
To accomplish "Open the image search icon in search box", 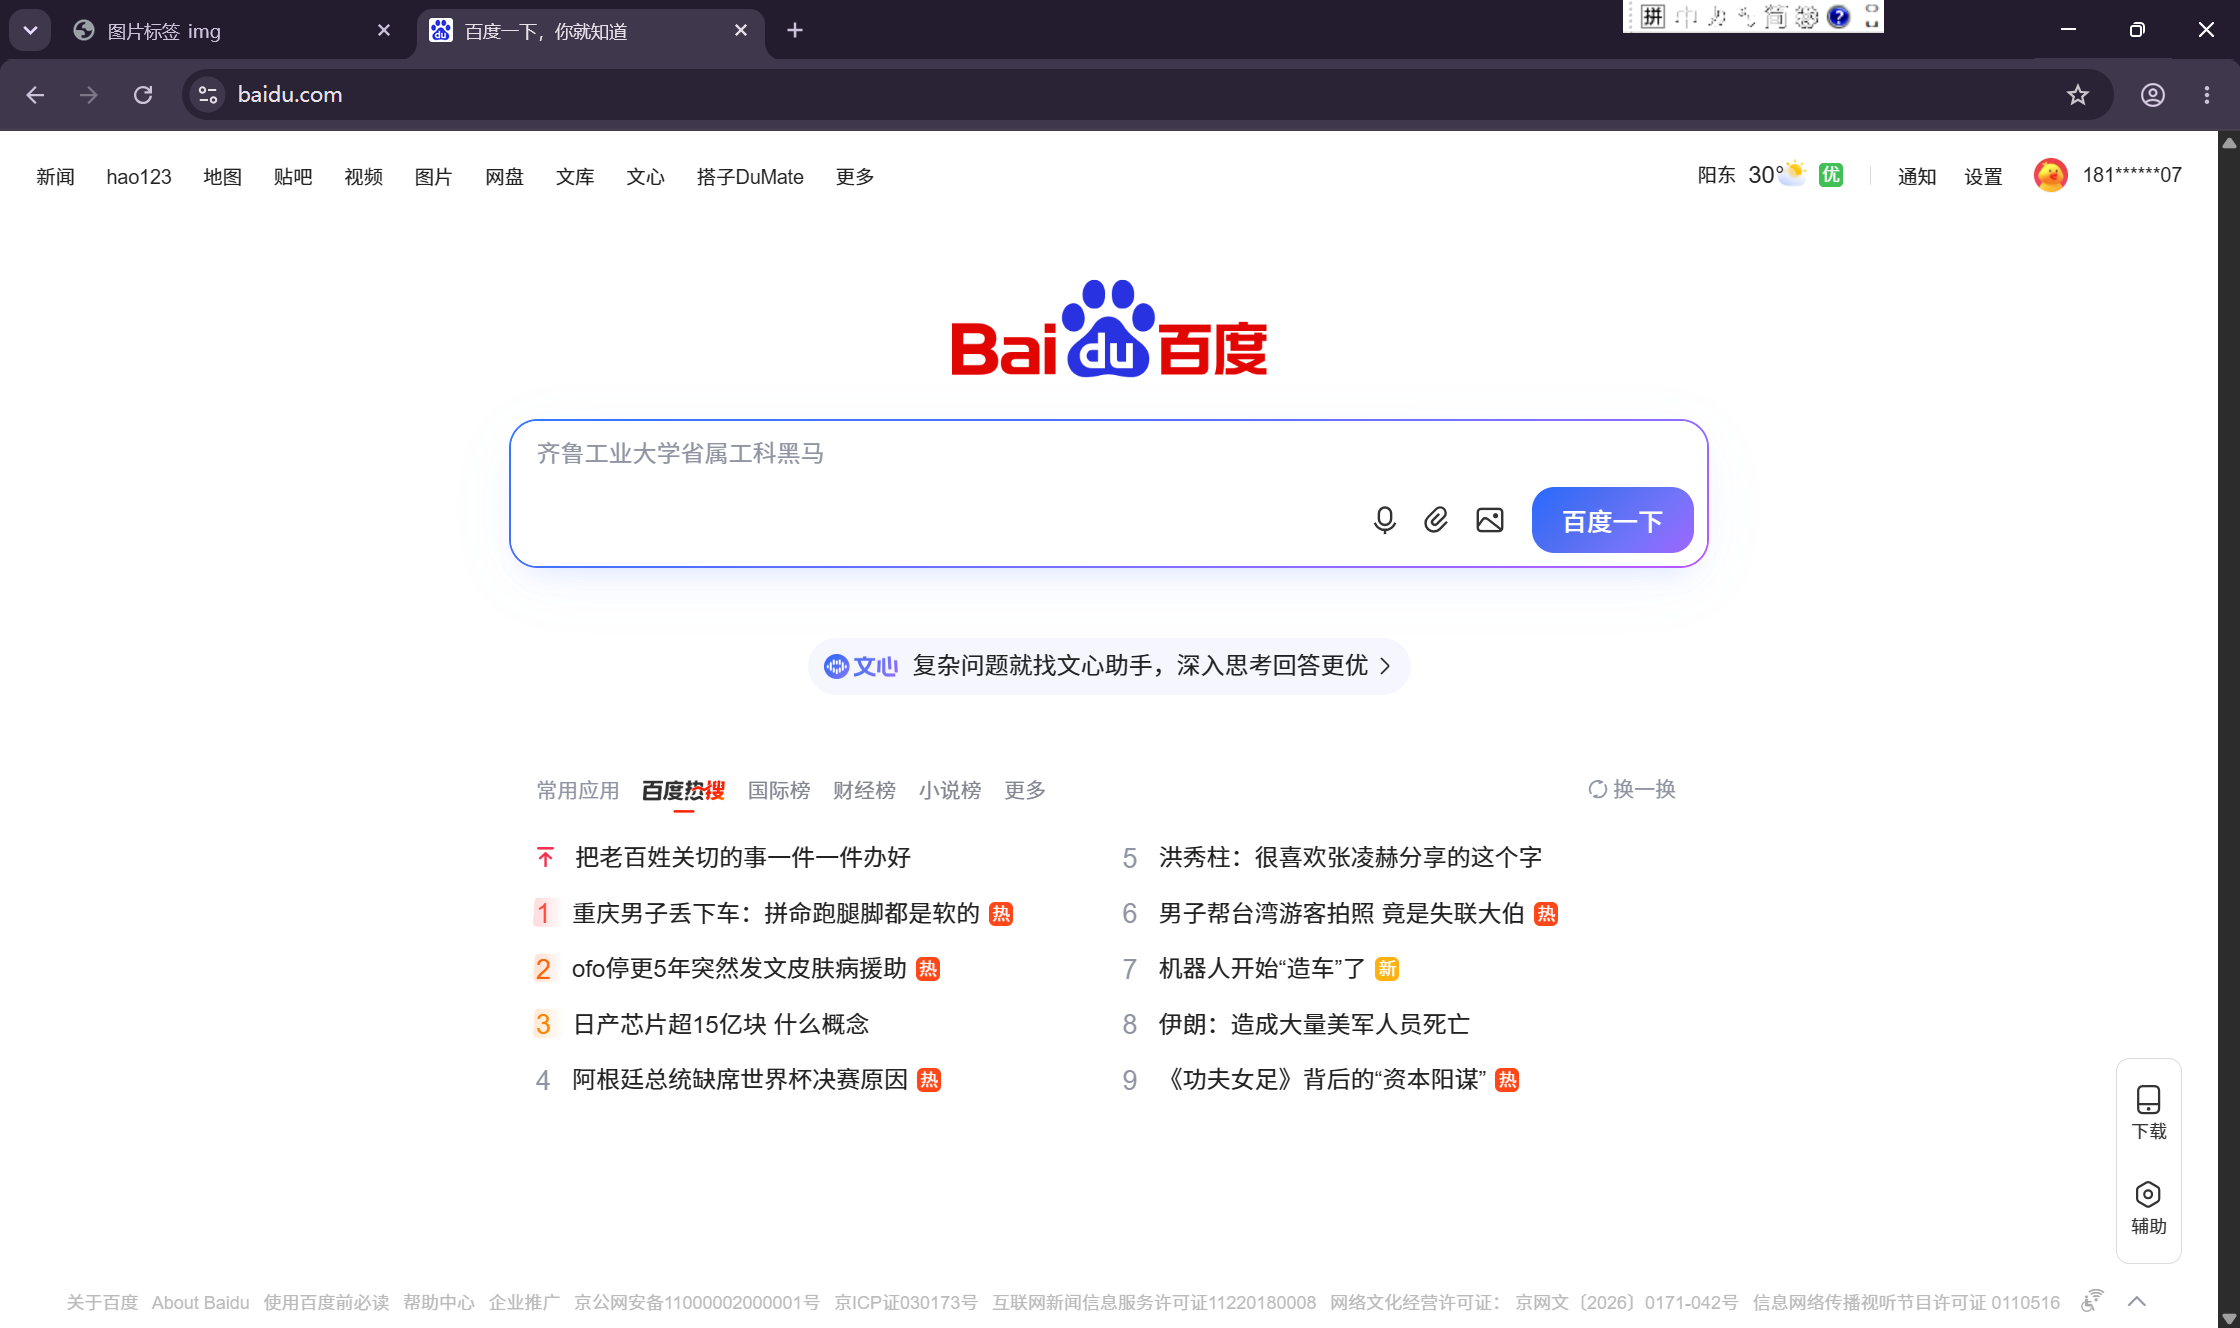I will point(1490,520).
